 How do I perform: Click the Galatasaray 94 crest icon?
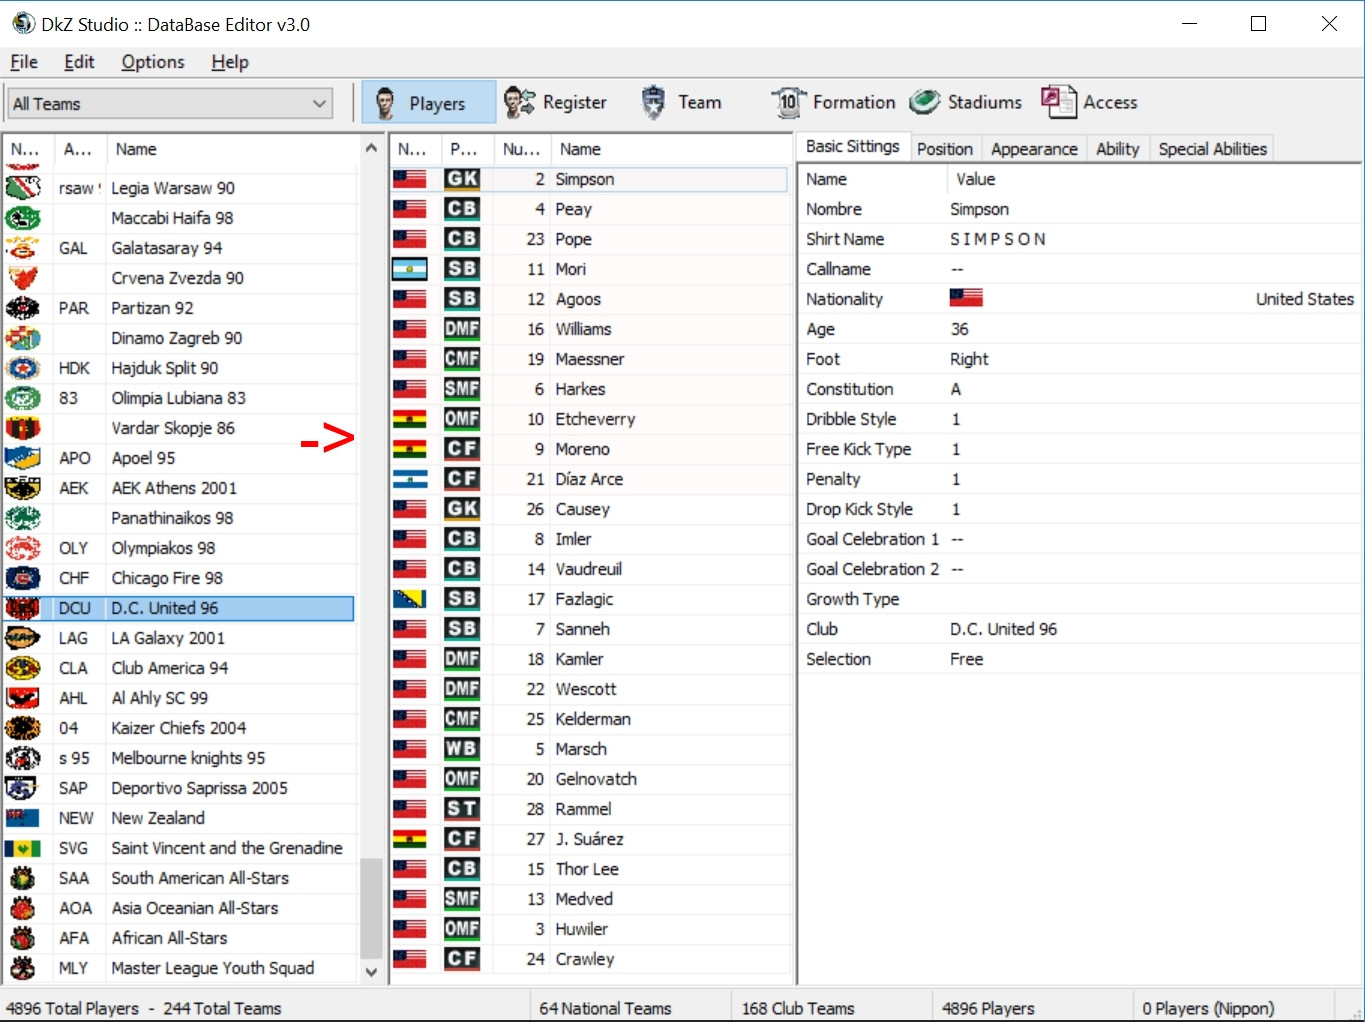click(x=23, y=248)
